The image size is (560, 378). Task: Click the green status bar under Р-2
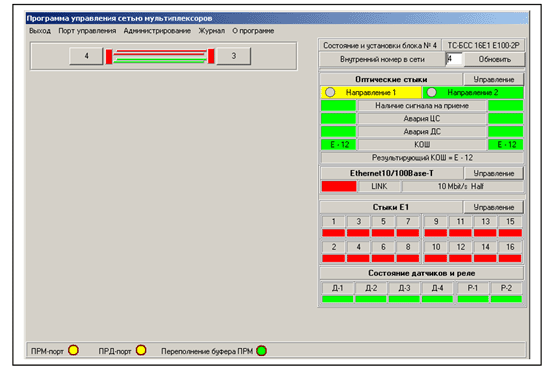coord(506,299)
